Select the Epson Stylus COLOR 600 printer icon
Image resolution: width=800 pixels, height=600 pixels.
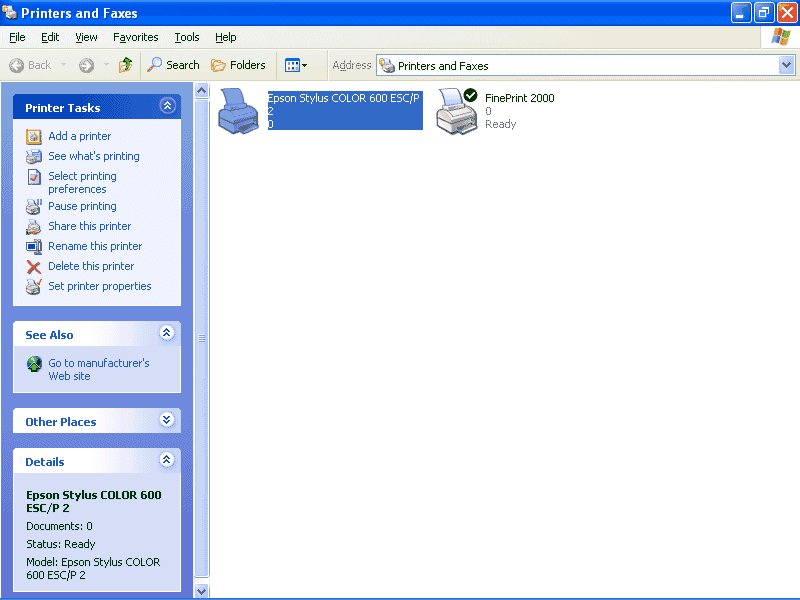(238, 111)
